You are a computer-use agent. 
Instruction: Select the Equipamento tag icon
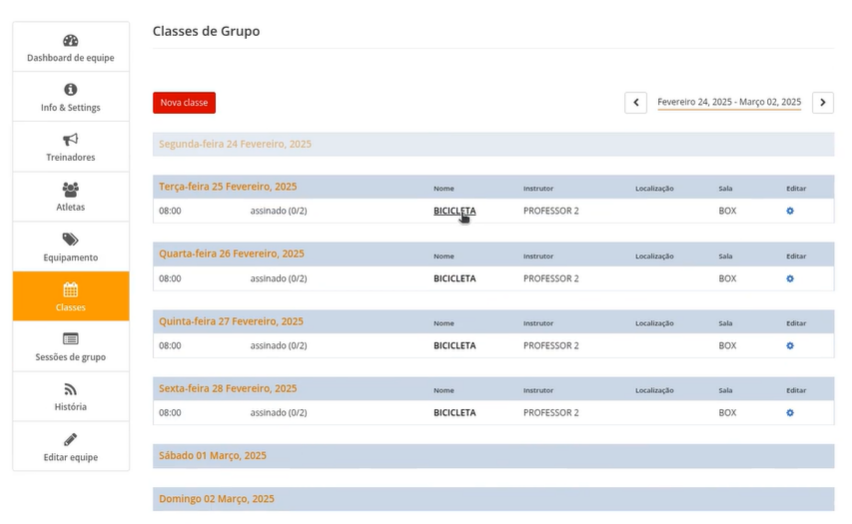70,240
